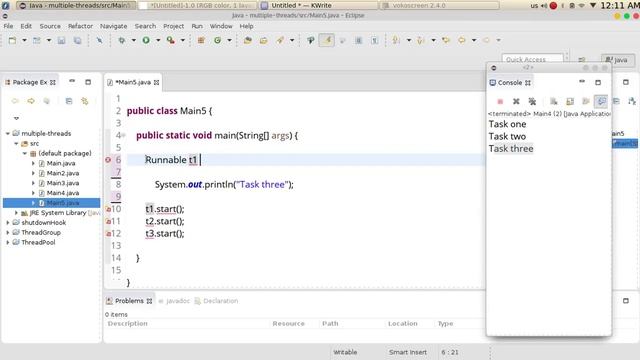This screenshot has width=640, height=360.
Task: Select the Java perspective button
Action: coord(617,60)
